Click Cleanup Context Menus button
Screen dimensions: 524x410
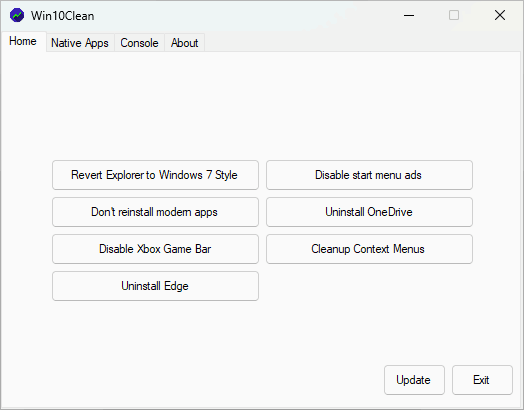pyautogui.click(x=369, y=249)
